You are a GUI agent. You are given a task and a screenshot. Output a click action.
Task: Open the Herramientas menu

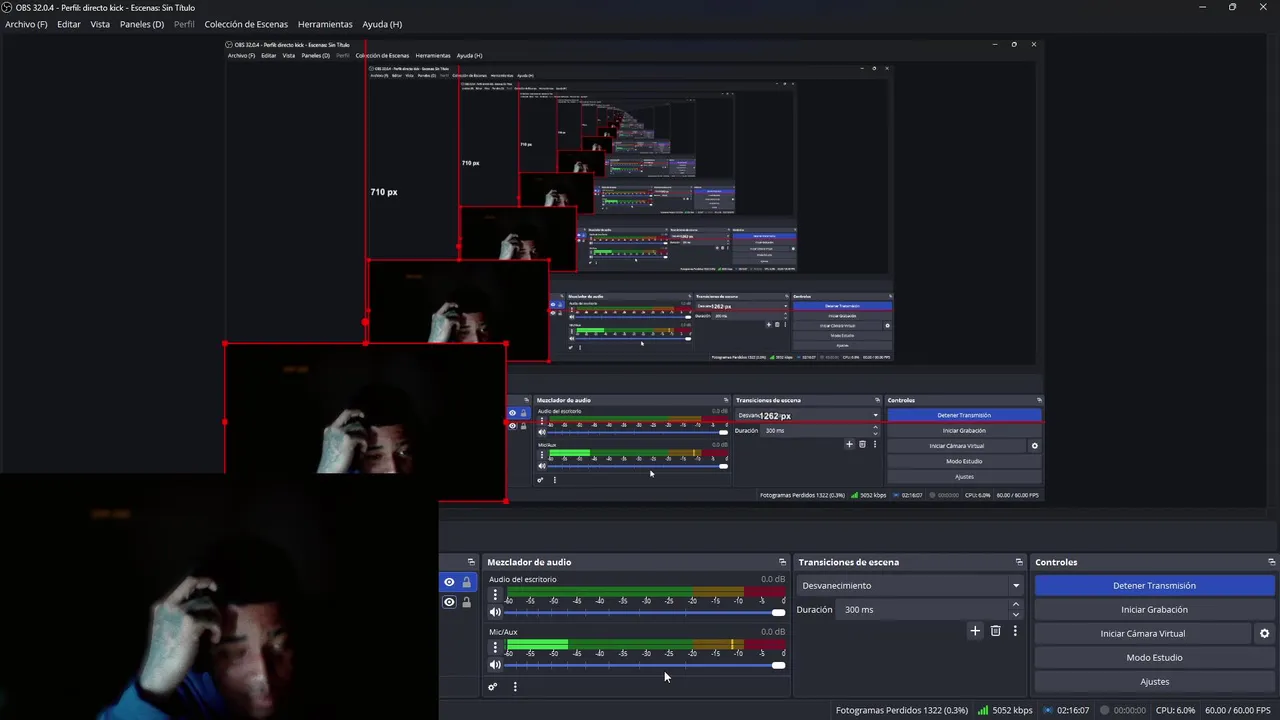click(325, 24)
